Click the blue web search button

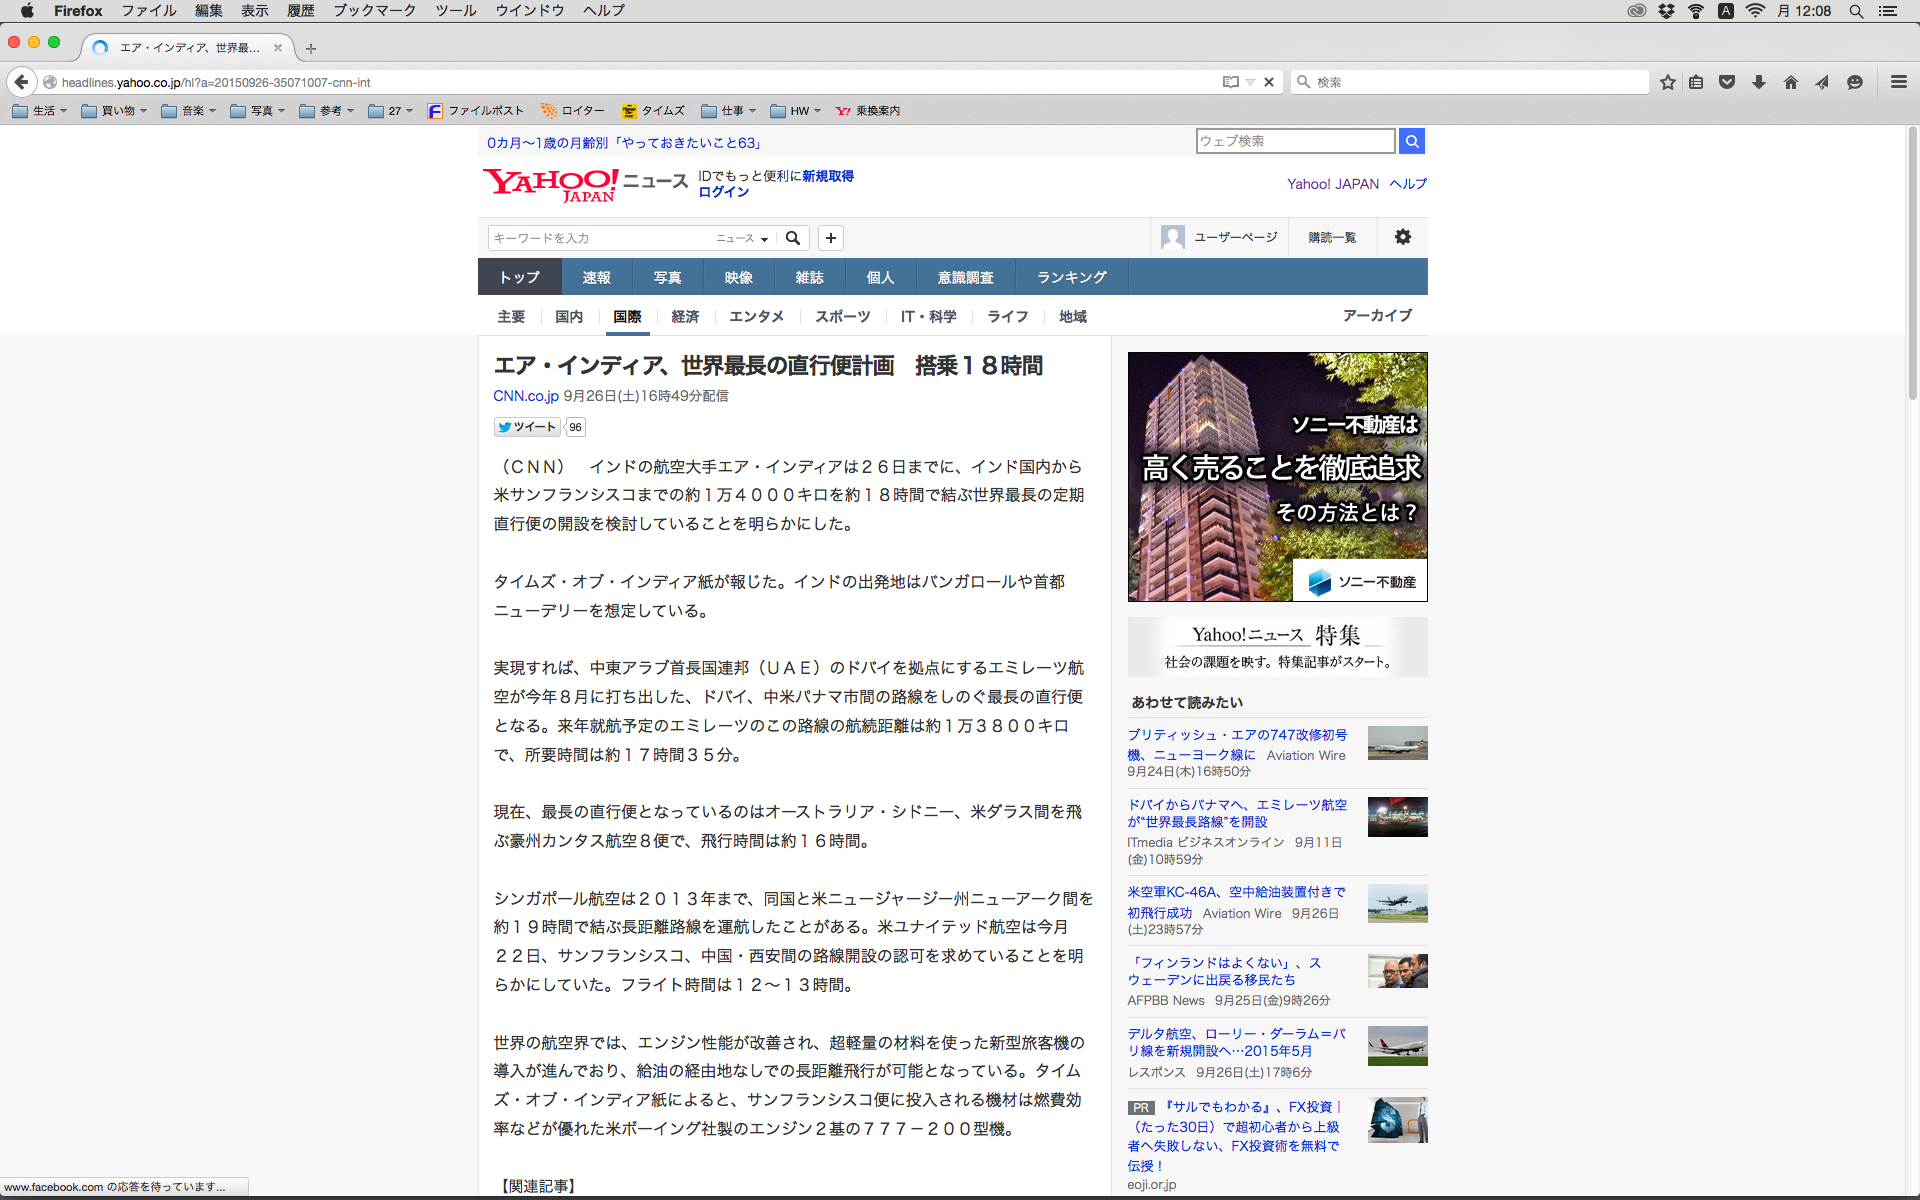1411,141
